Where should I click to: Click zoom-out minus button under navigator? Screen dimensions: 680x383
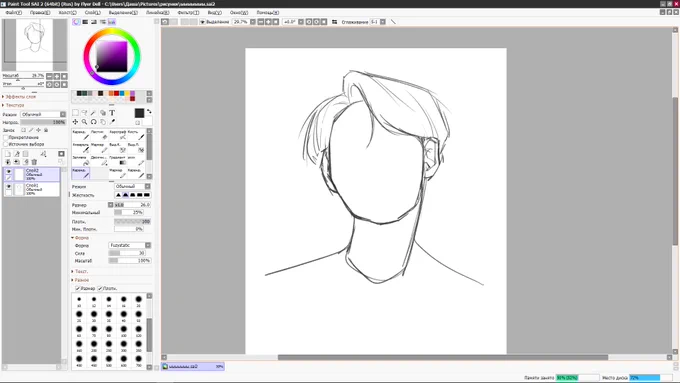(x=49, y=76)
